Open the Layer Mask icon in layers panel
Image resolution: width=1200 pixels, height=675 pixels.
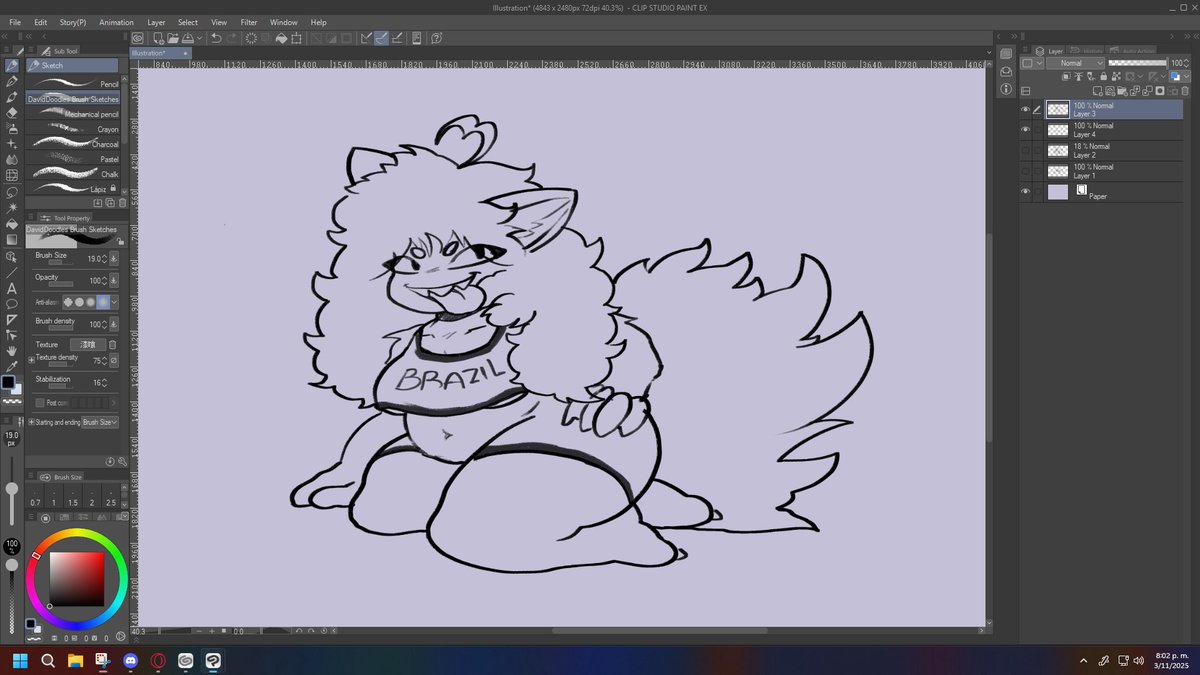(1160, 91)
